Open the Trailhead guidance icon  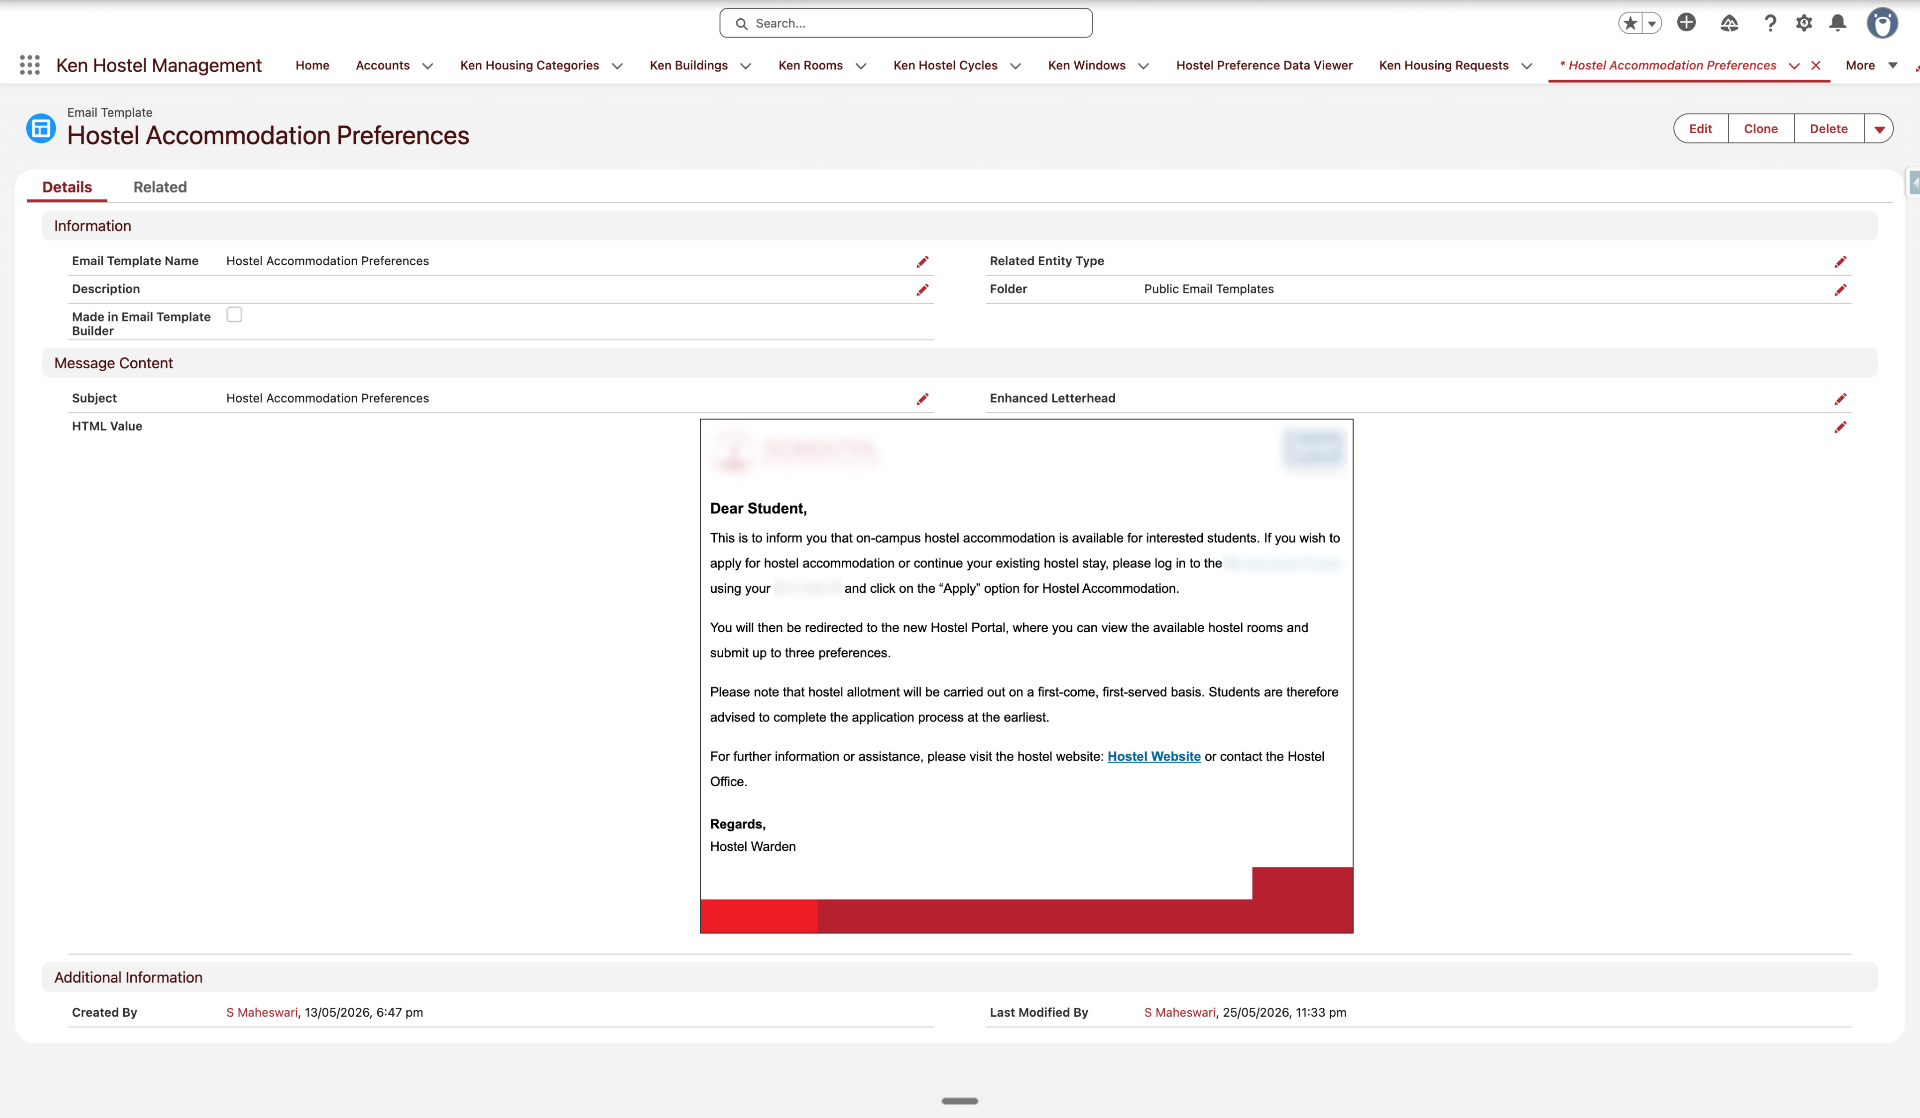coord(1729,23)
